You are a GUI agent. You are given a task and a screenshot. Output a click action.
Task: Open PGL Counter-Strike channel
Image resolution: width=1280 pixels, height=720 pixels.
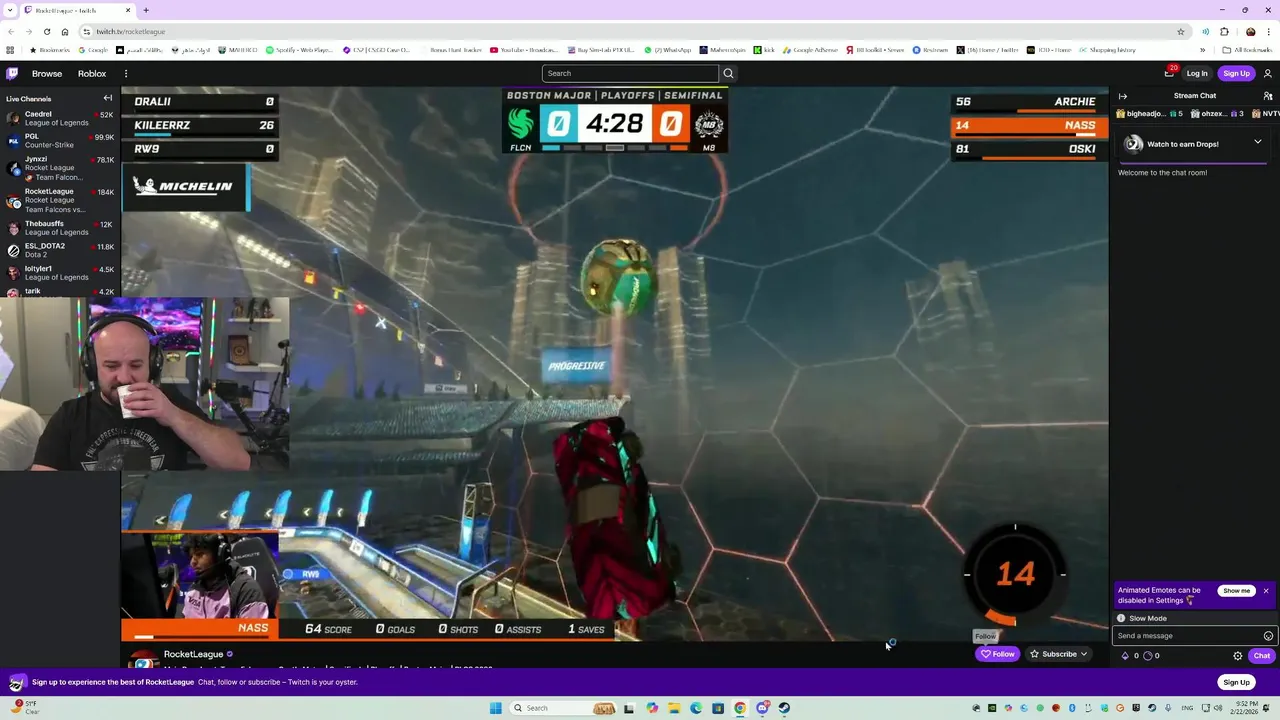[x=60, y=140]
